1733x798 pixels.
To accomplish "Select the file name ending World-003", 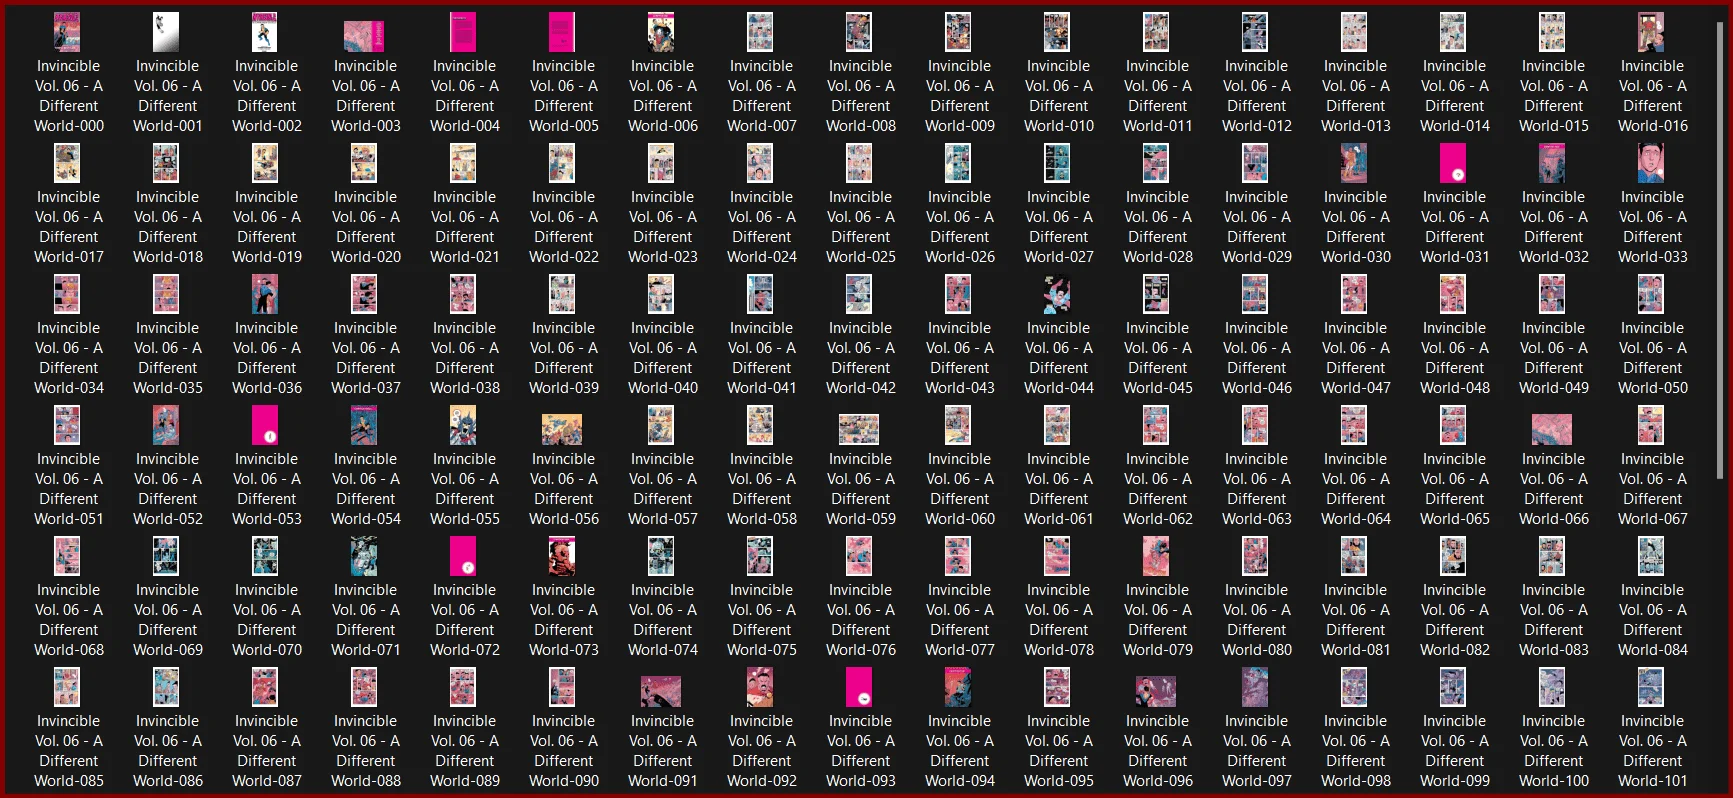I will tap(366, 96).
